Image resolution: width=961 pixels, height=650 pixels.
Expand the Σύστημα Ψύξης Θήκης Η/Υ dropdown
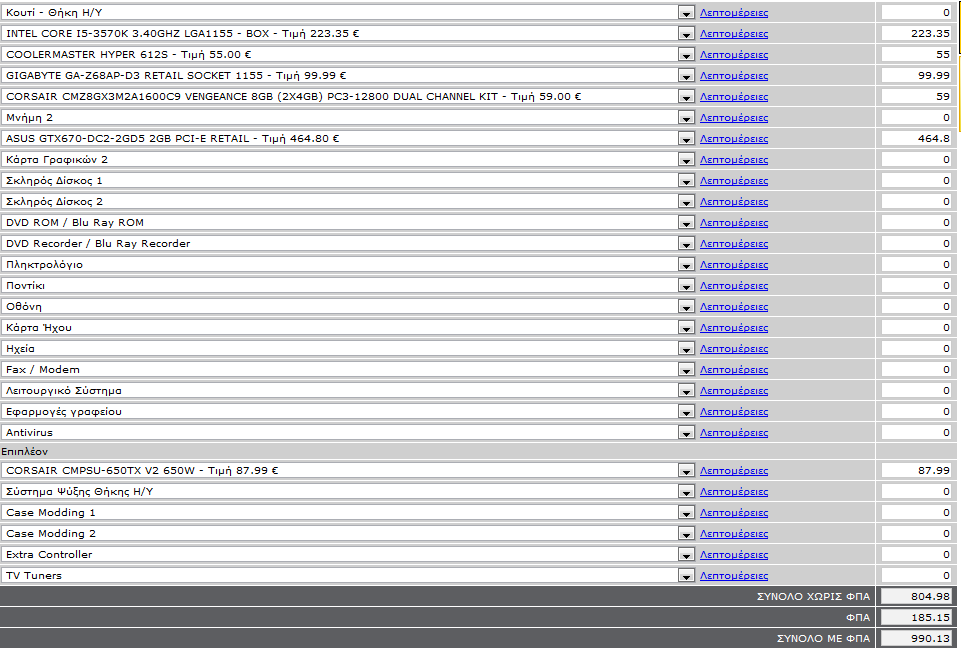[x=348, y=491]
